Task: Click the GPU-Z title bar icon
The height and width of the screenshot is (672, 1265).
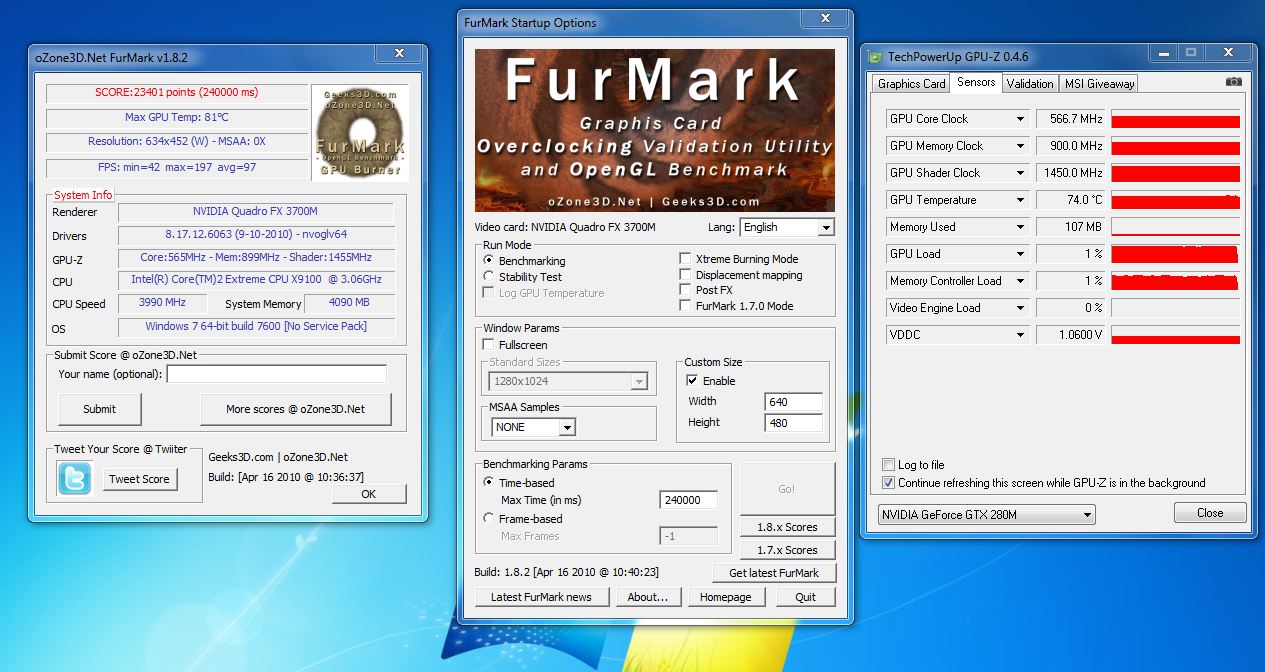Action: (x=875, y=57)
